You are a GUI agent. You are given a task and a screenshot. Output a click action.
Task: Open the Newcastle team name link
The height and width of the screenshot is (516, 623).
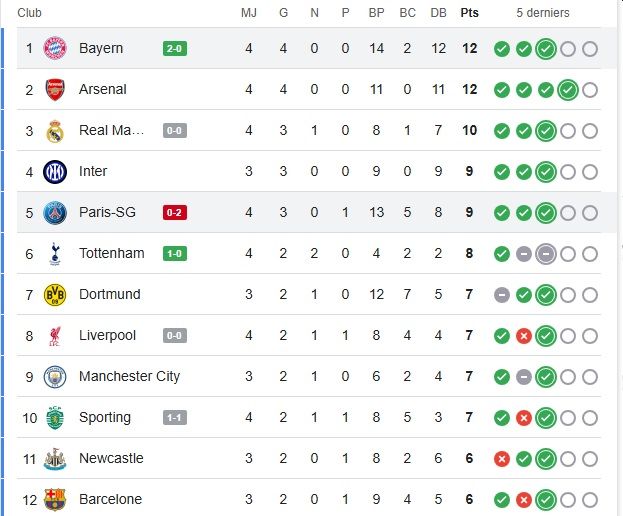(x=111, y=458)
